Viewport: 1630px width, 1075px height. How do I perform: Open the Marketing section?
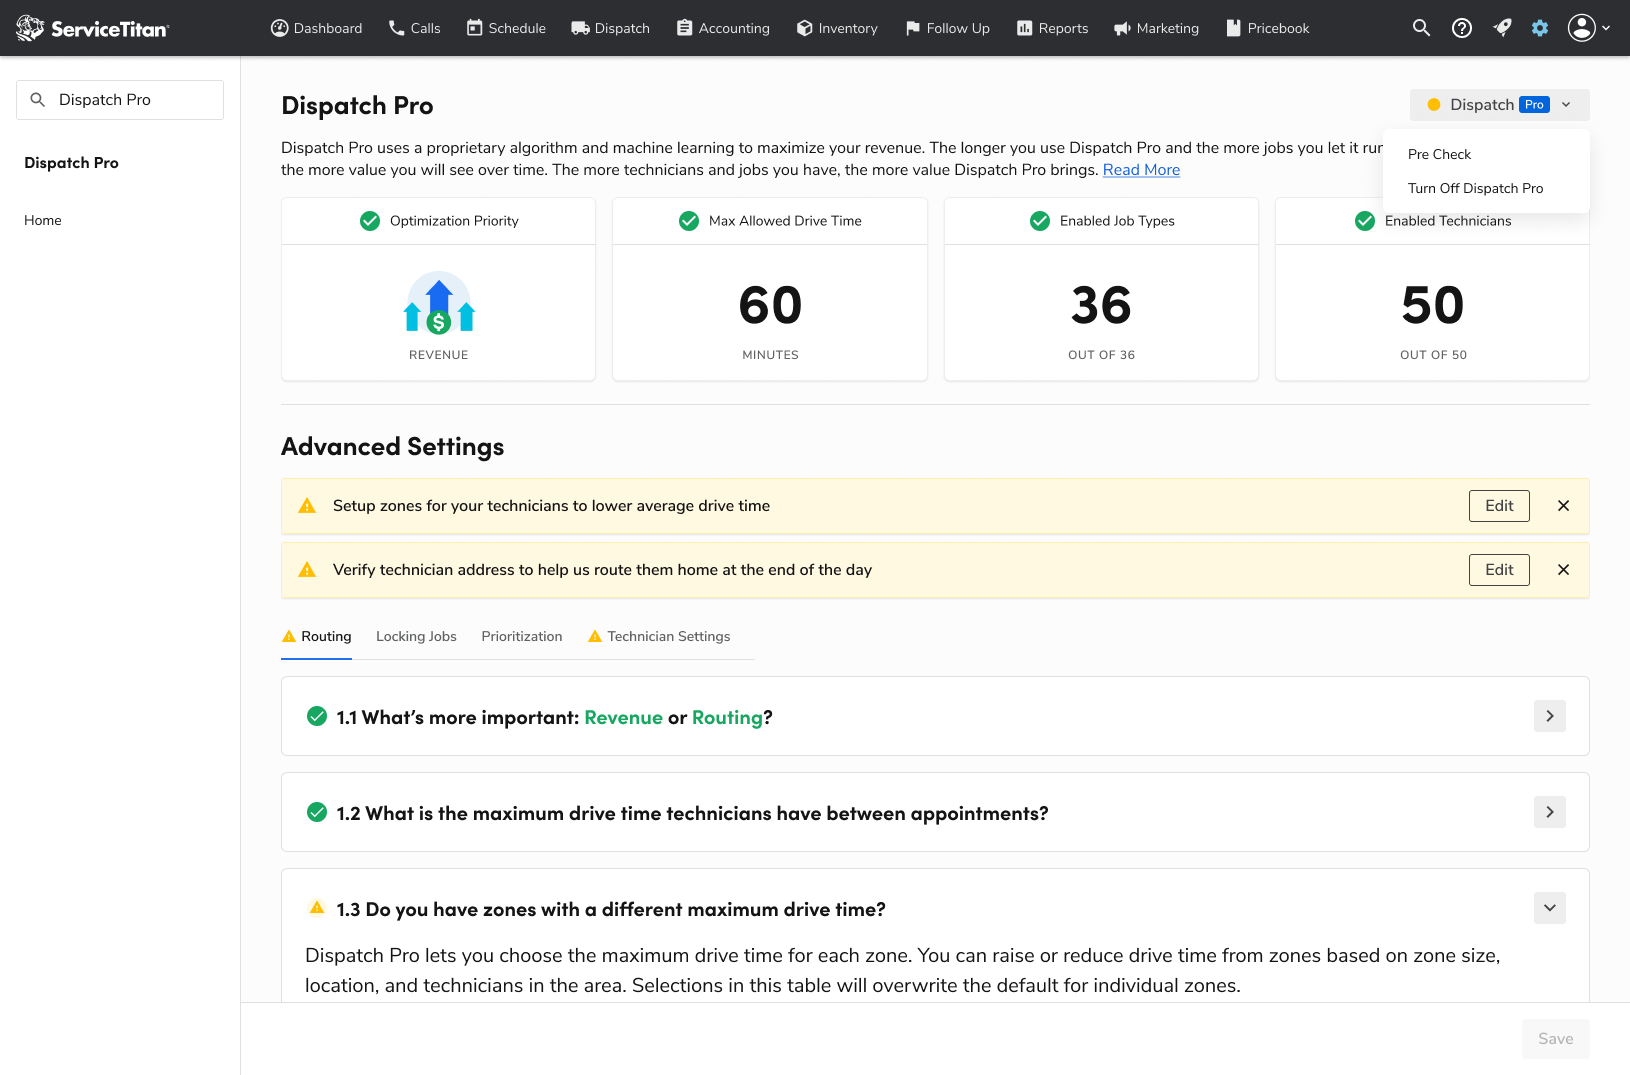point(1156,28)
